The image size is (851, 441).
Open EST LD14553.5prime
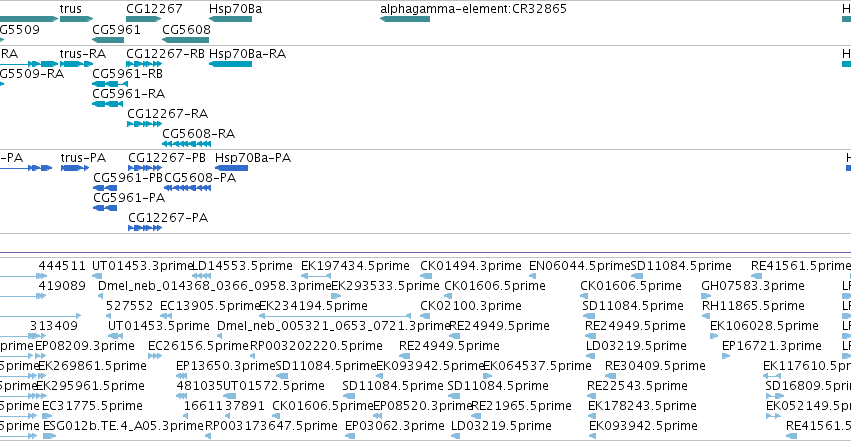click(243, 266)
